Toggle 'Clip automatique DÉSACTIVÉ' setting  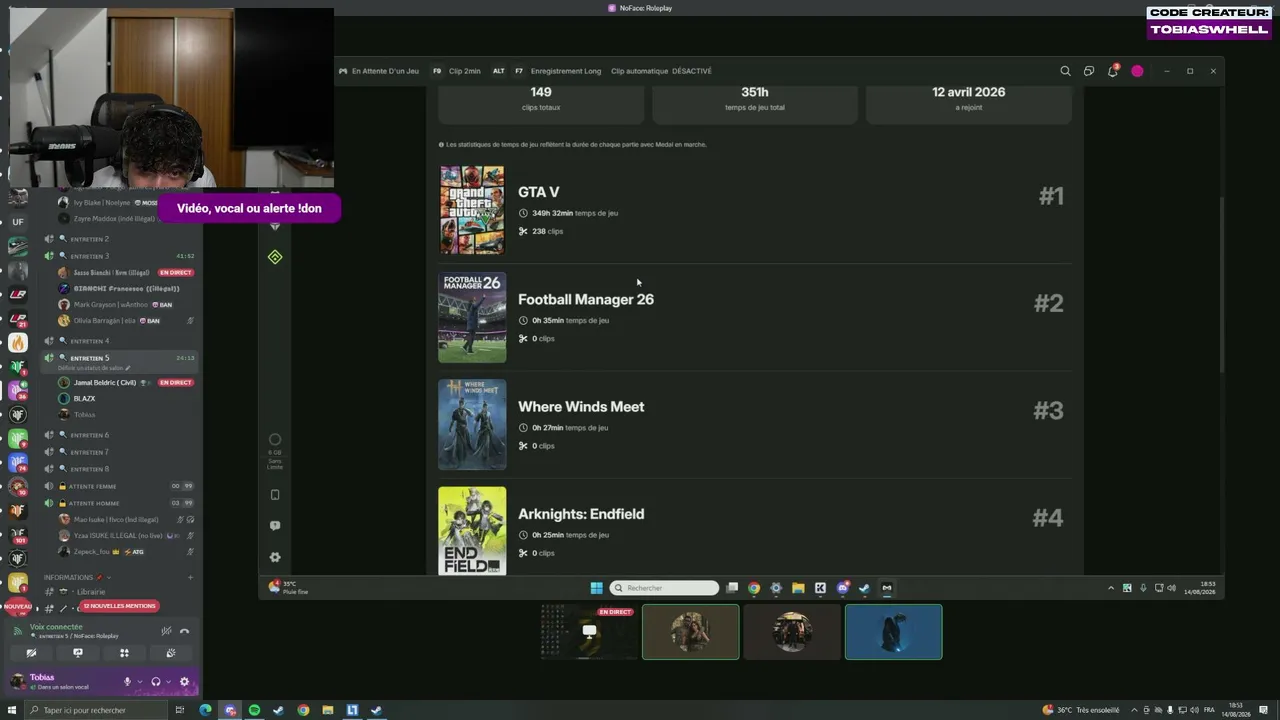(661, 71)
